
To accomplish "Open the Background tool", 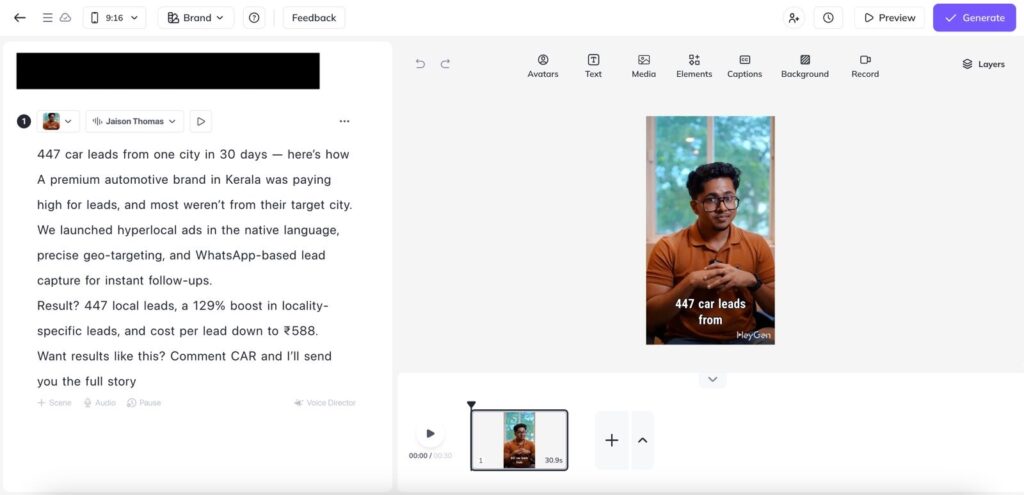I will tap(805, 66).
